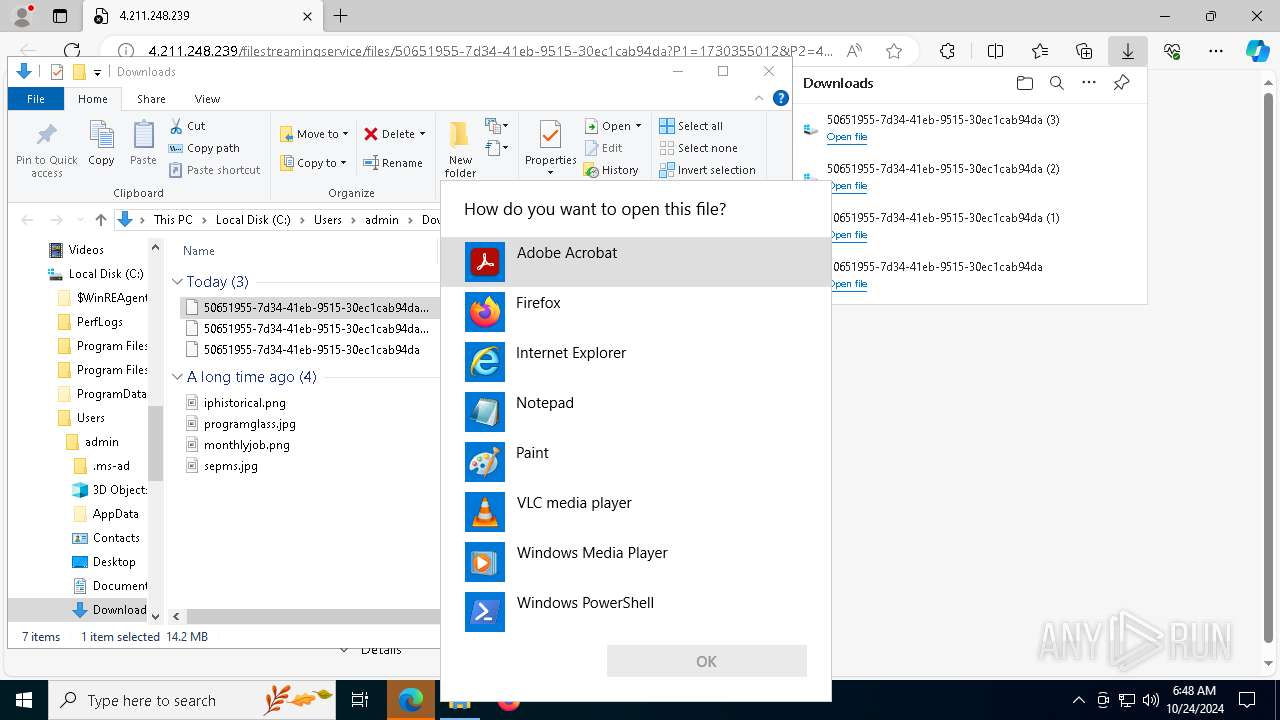Select PerfLogs folder in tree
This screenshot has height=720, width=1280.
(99, 322)
